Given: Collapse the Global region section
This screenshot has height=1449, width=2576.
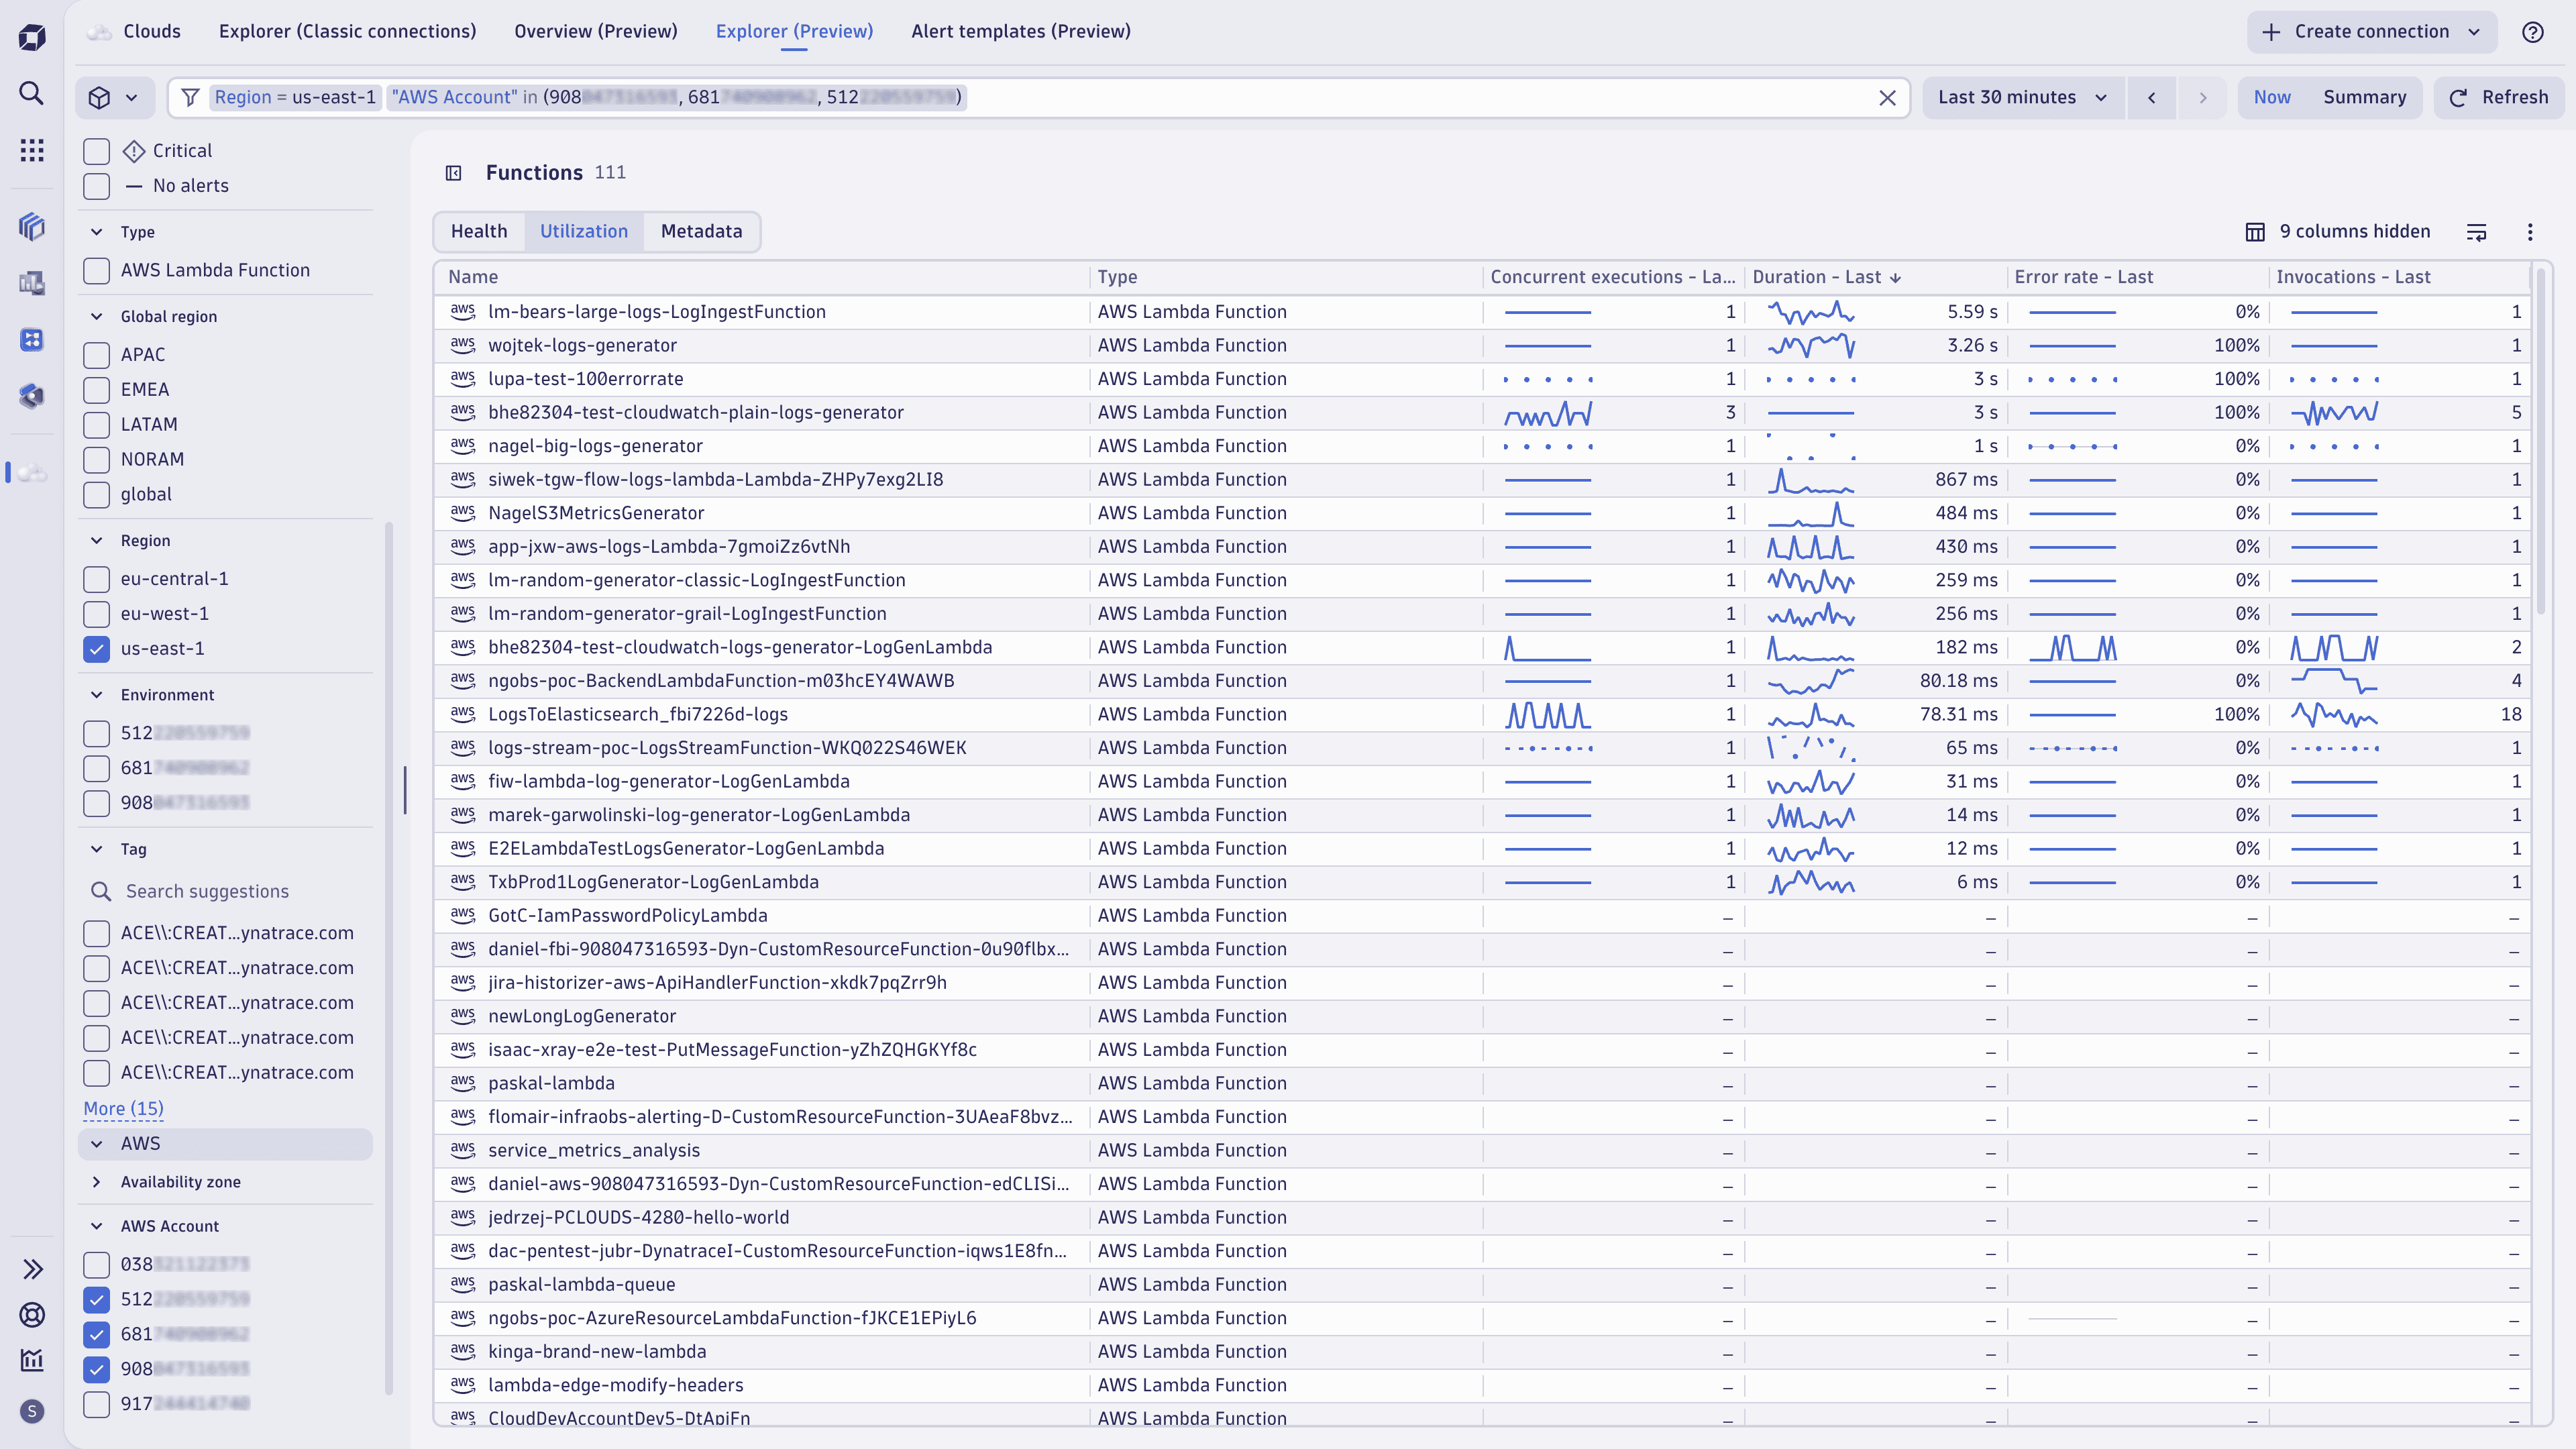Looking at the screenshot, I should pos(97,317).
